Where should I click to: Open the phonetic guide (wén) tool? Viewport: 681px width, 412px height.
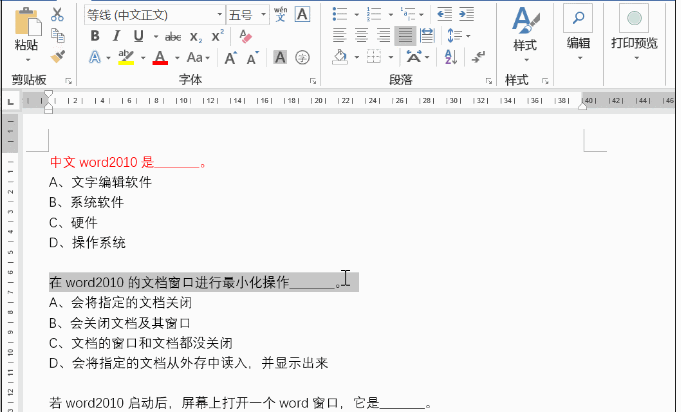click(281, 14)
